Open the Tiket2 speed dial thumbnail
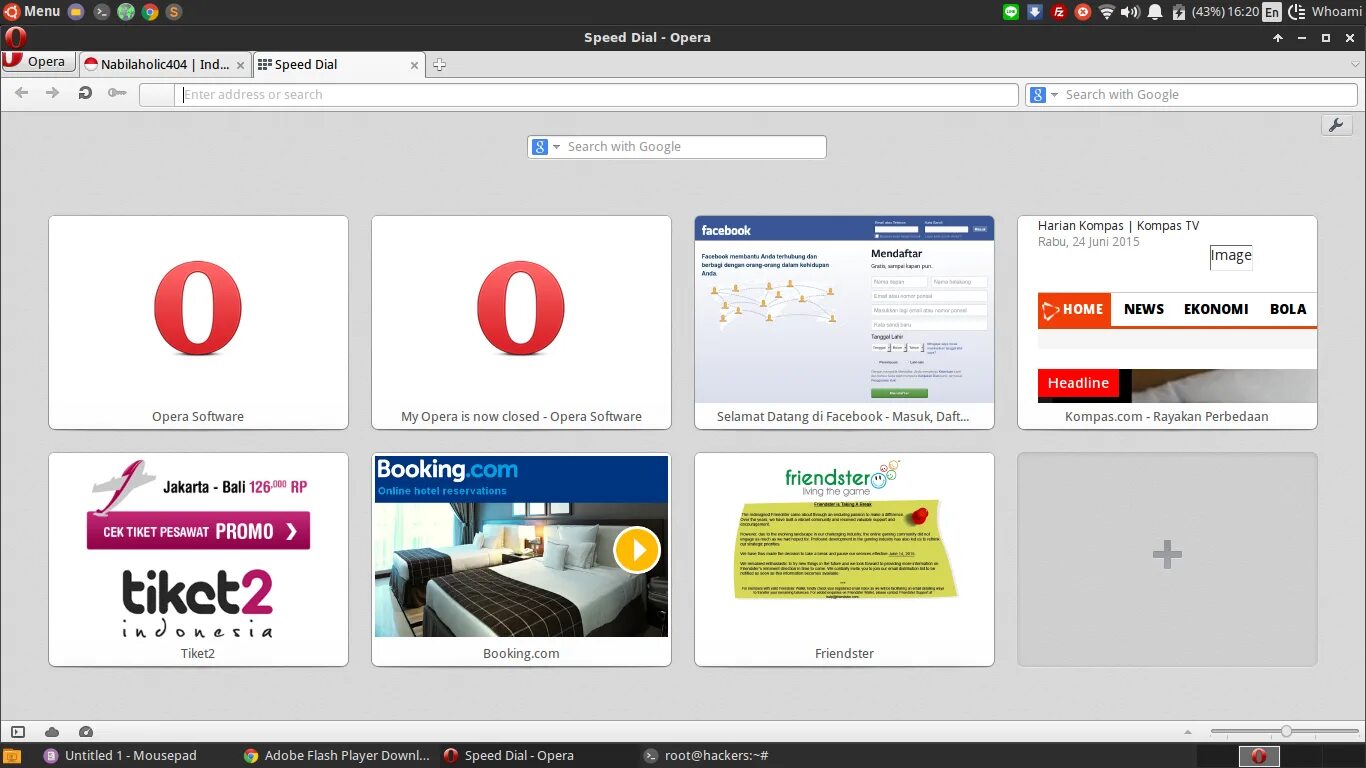Image resolution: width=1366 pixels, height=768 pixels. (198, 559)
